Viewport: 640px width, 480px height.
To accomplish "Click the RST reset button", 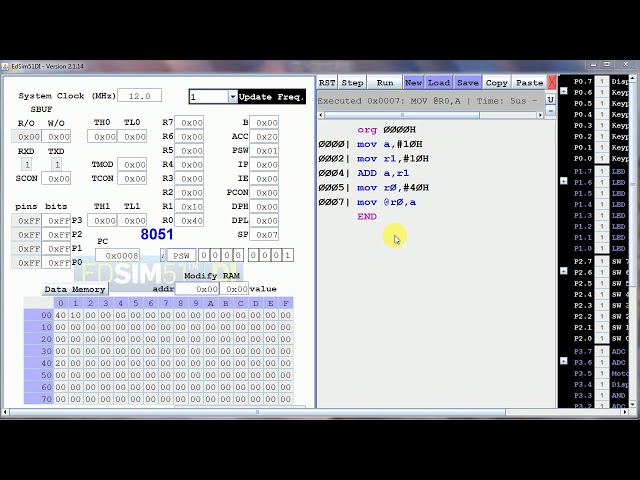I will (x=327, y=82).
